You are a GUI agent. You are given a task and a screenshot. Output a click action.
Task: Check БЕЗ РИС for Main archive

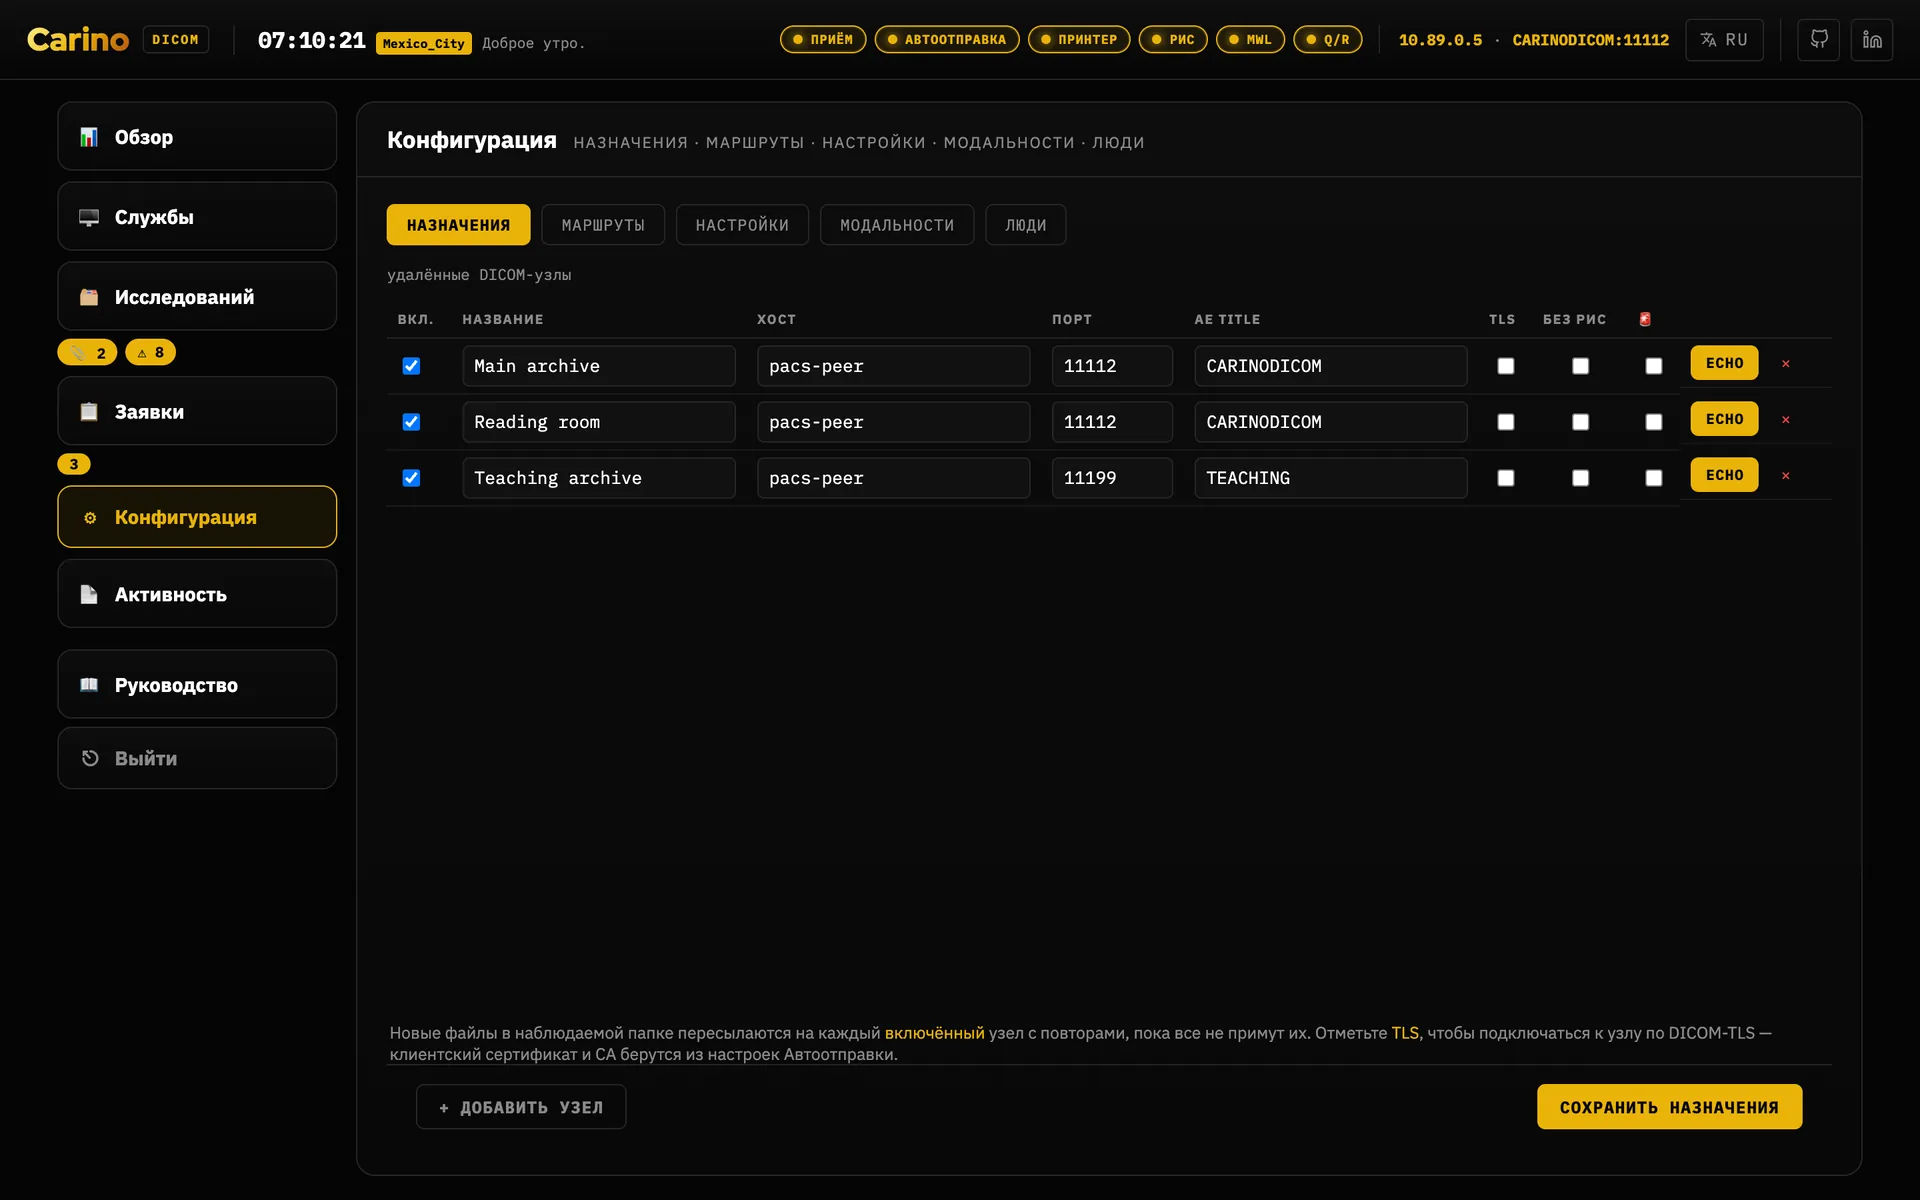(1581, 366)
